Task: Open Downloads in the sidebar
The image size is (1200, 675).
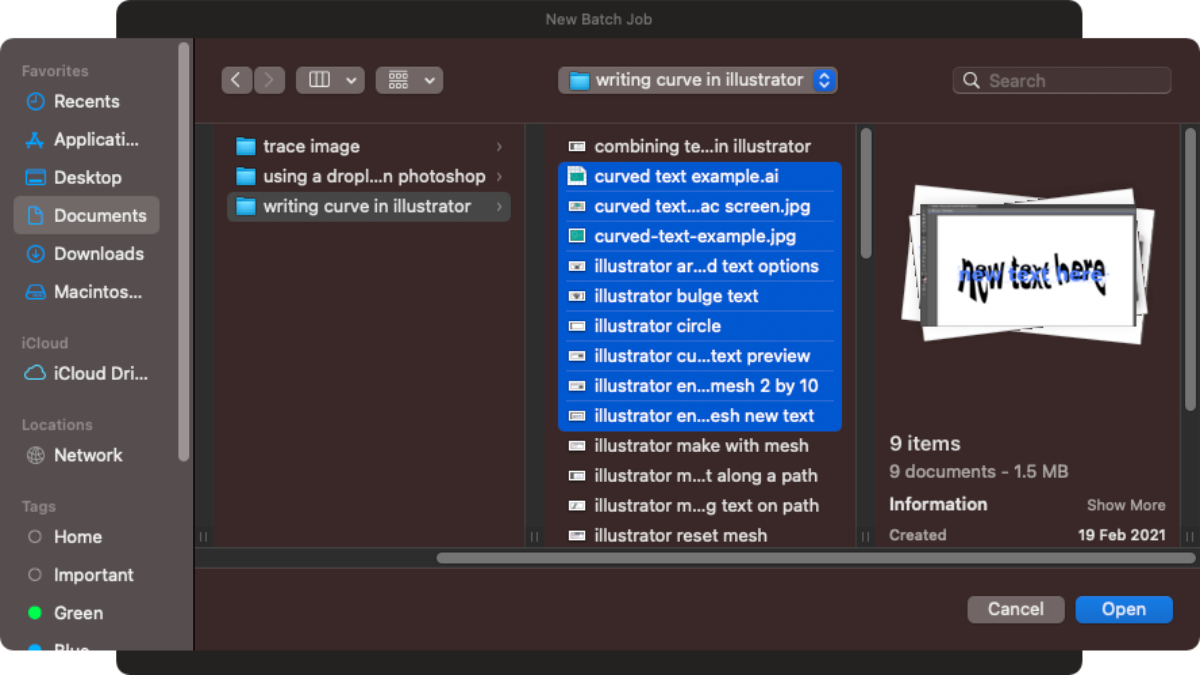Action: point(86,253)
